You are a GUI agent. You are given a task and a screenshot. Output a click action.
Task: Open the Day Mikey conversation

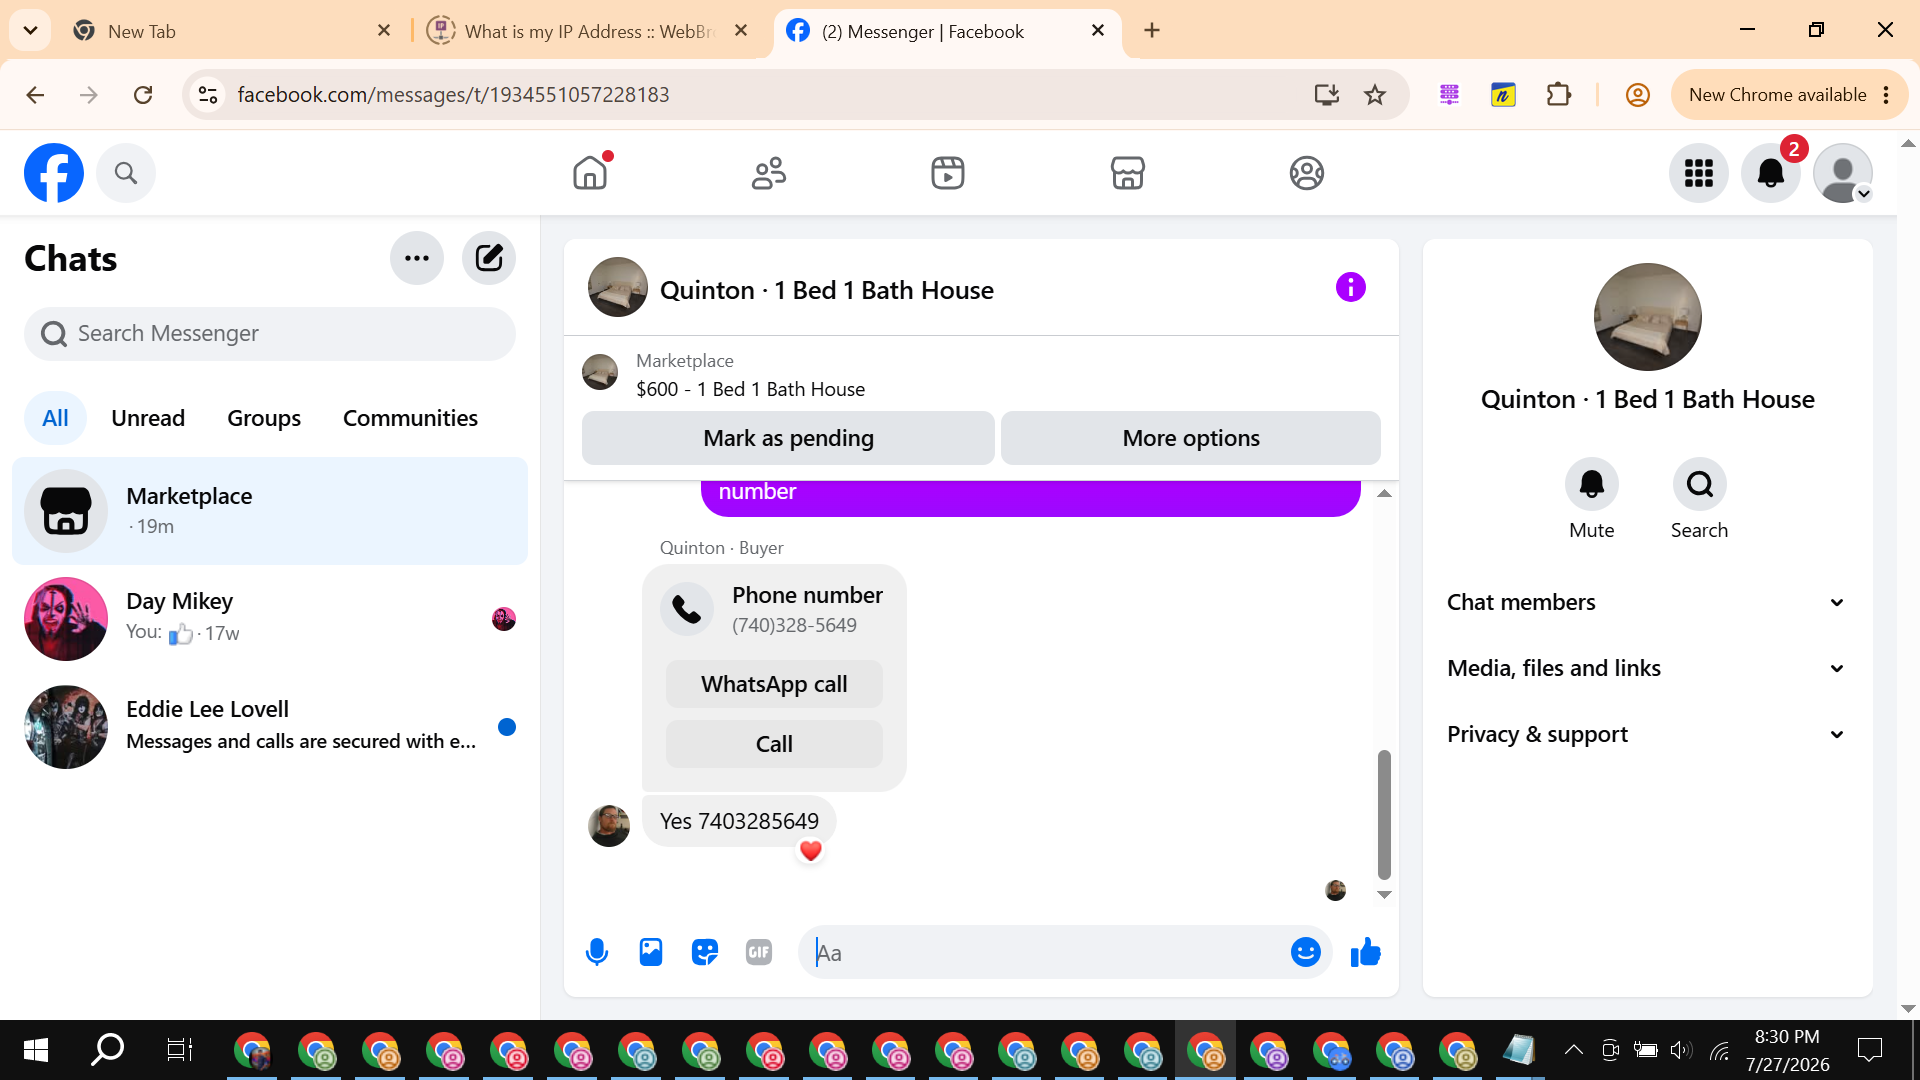[x=270, y=619]
